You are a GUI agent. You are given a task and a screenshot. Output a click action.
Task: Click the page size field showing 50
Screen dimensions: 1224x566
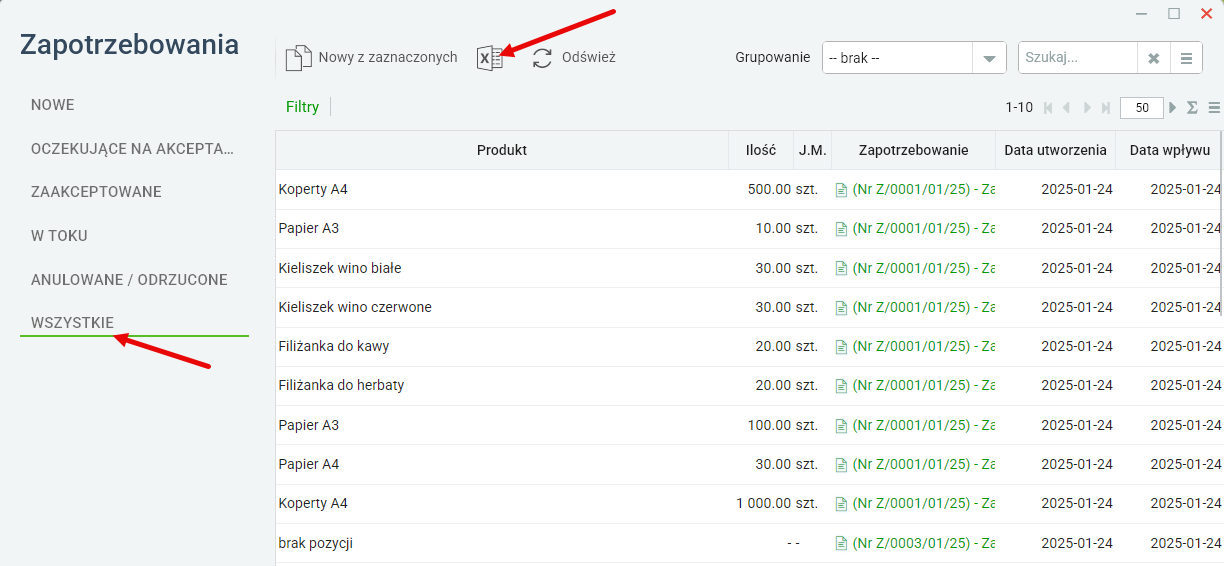[1141, 107]
